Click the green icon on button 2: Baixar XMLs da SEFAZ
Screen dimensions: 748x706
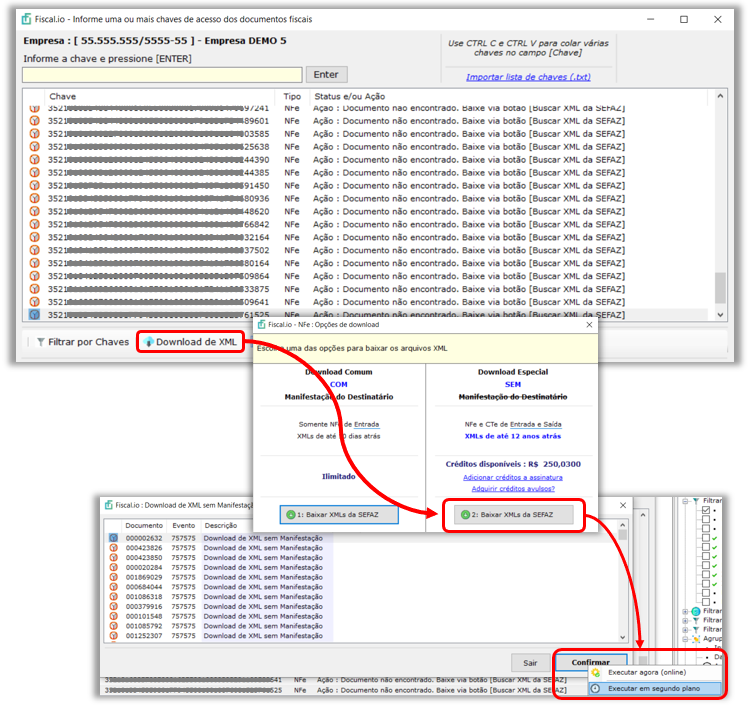(x=466, y=515)
